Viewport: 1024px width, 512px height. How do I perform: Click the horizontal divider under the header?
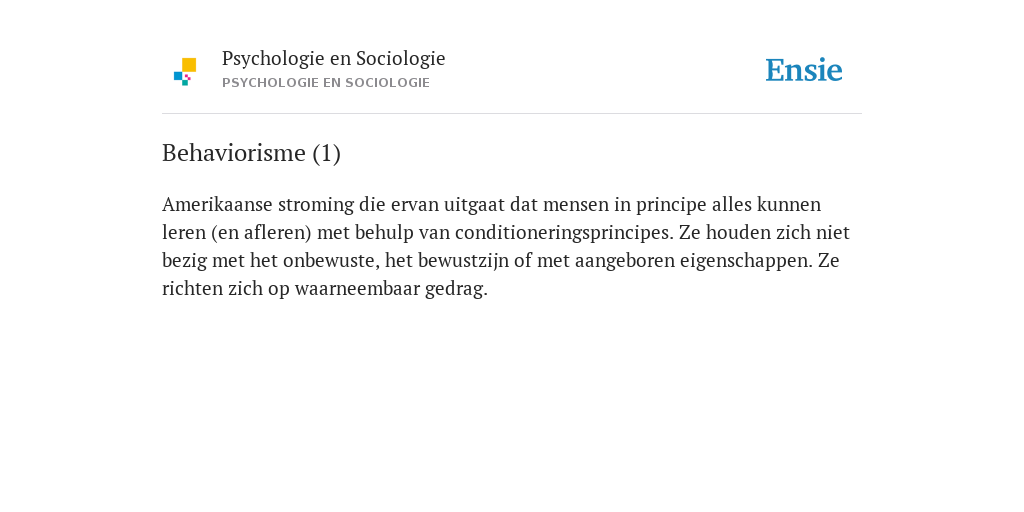point(512,114)
